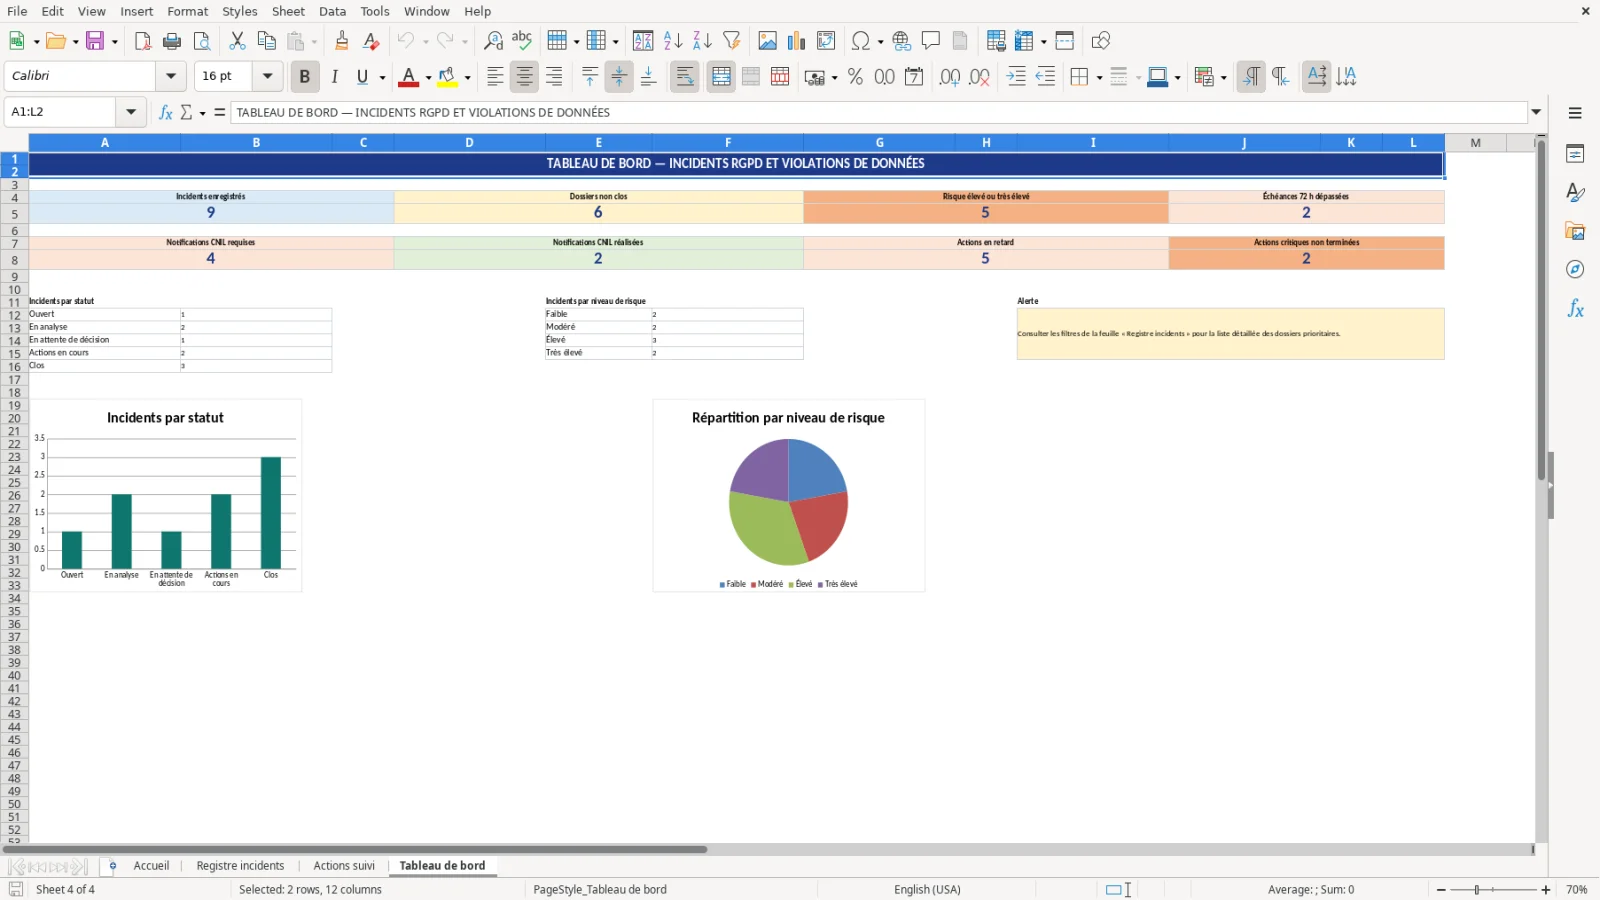The width and height of the screenshot is (1600, 900).
Task: Activate the AutoFilter funnel icon
Action: pyautogui.click(x=732, y=41)
